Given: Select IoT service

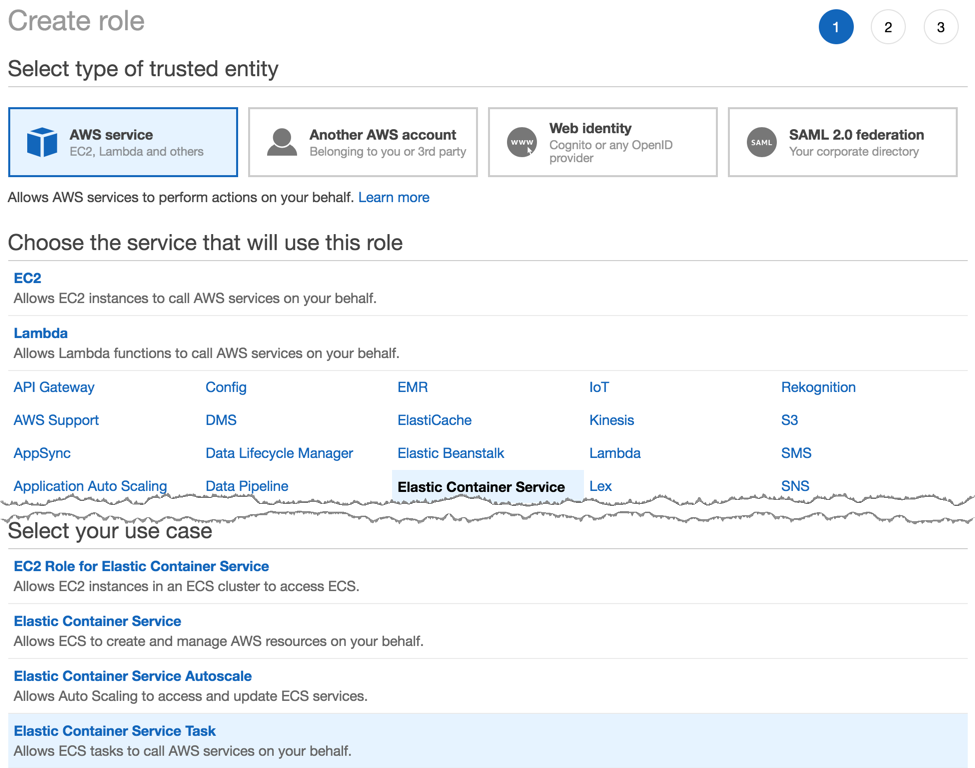Looking at the screenshot, I should click(599, 387).
